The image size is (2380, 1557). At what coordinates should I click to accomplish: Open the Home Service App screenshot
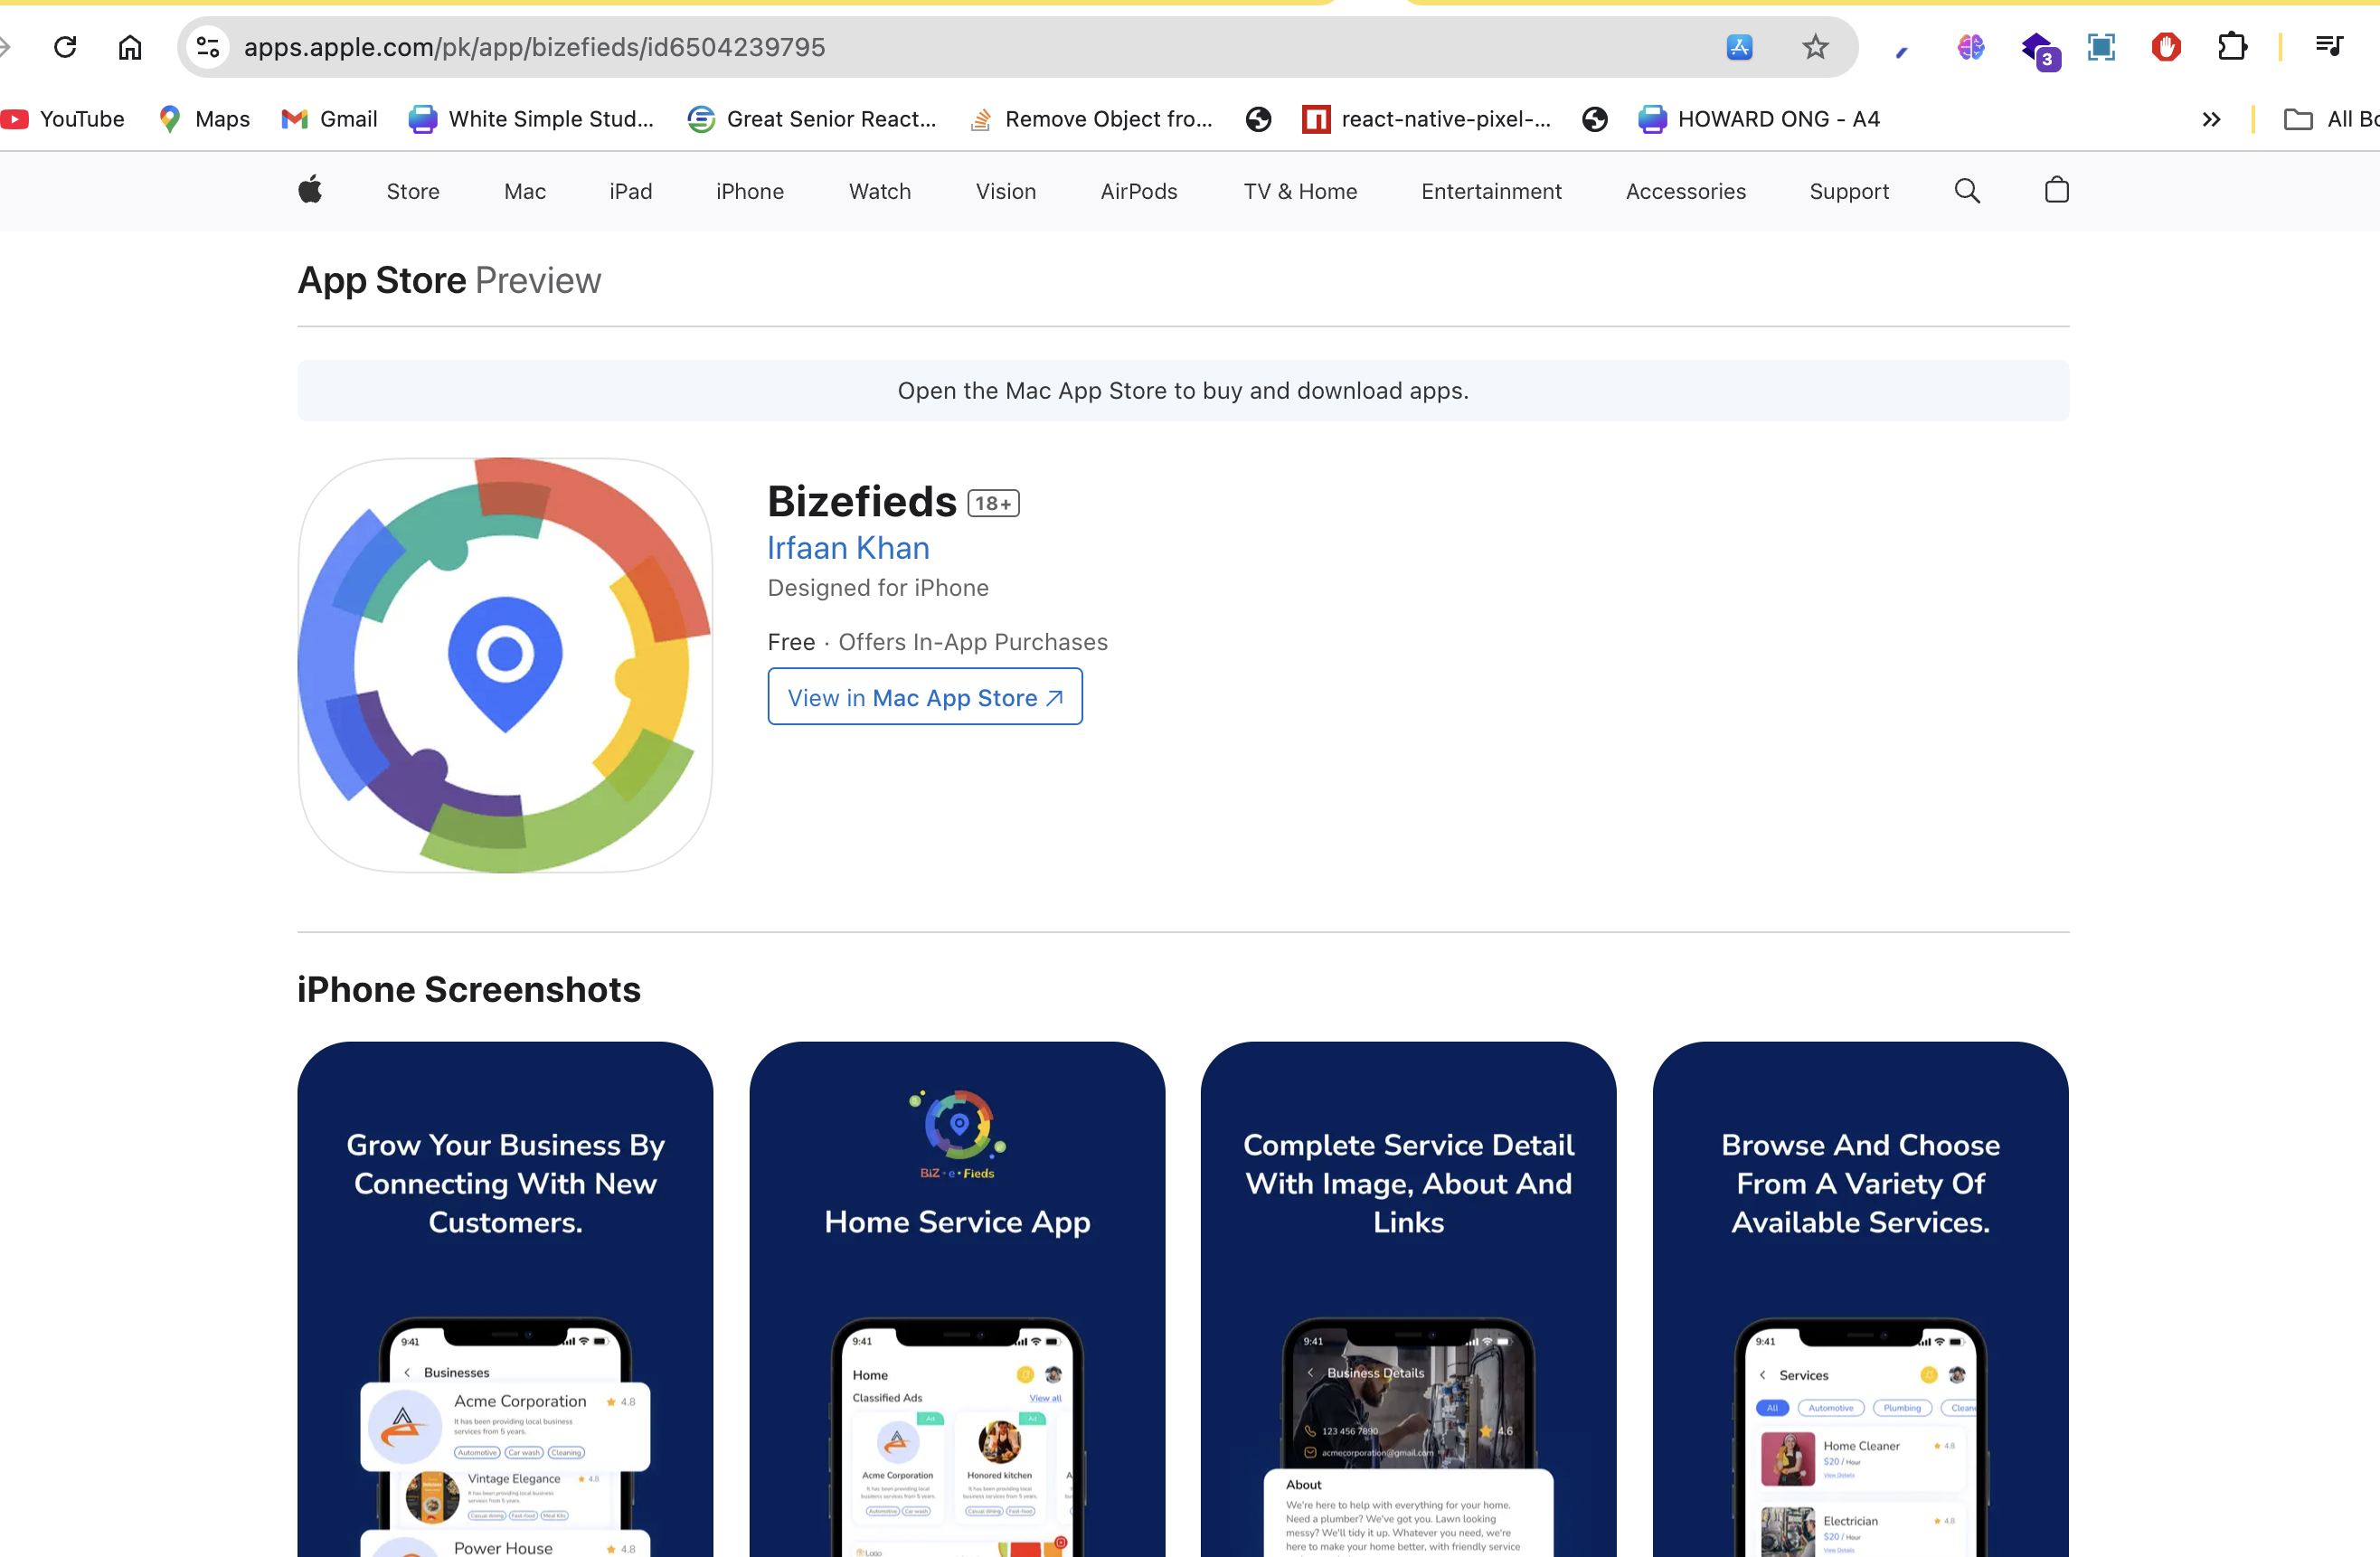(956, 1298)
